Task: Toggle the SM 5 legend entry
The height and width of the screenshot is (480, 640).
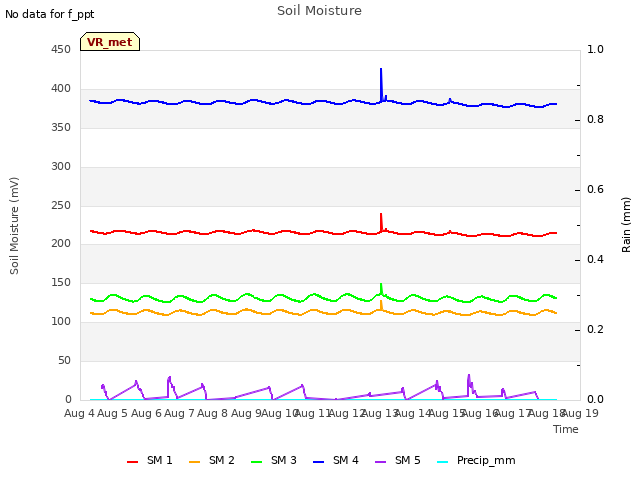Action: tap(398, 461)
